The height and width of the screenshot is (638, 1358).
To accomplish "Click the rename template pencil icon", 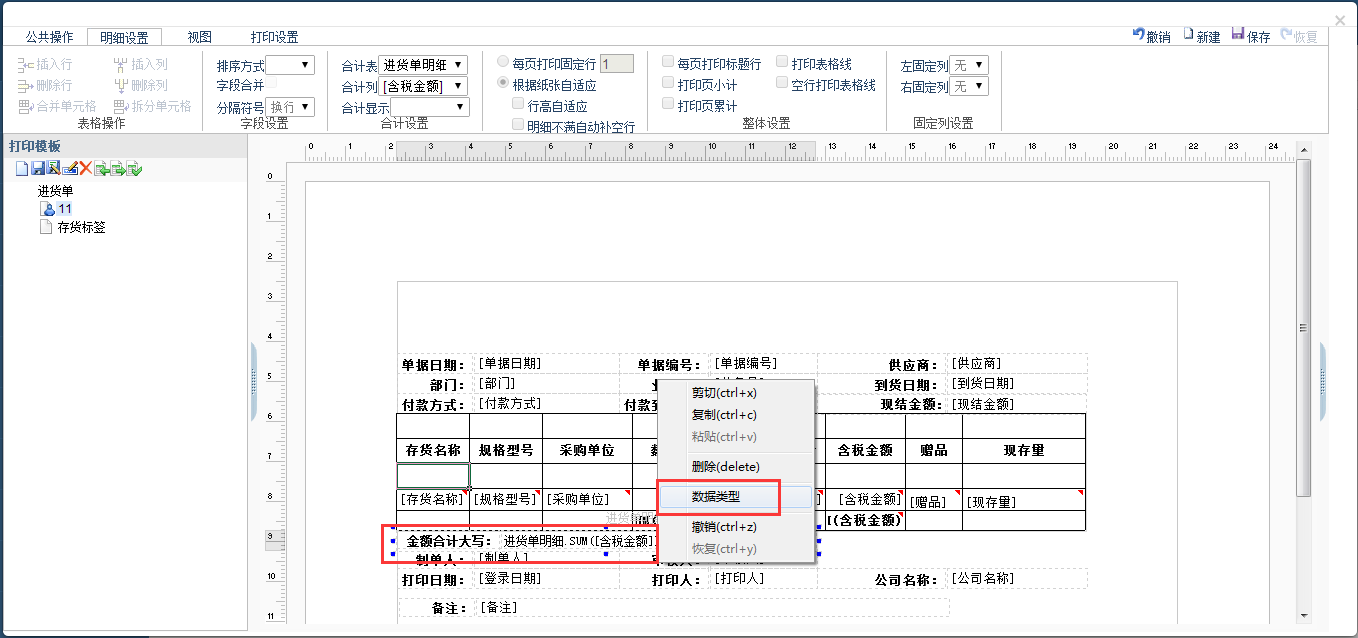I will pyautogui.click(x=70, y=169).
